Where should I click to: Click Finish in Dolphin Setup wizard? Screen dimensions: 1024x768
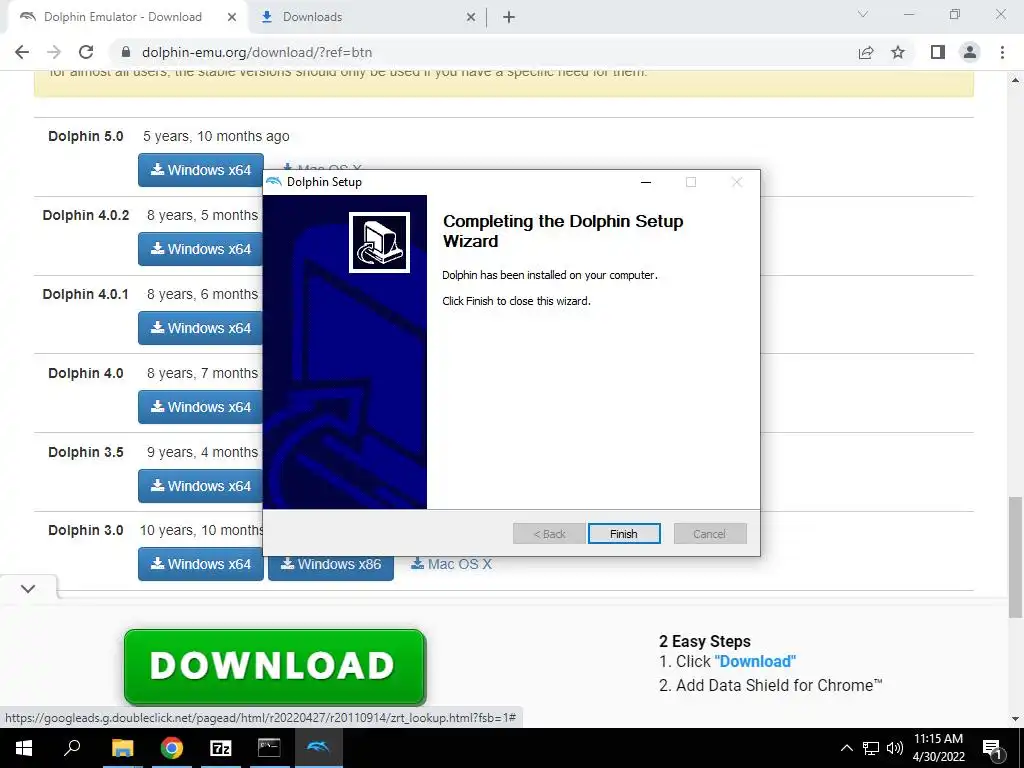[x=624, y=534]
